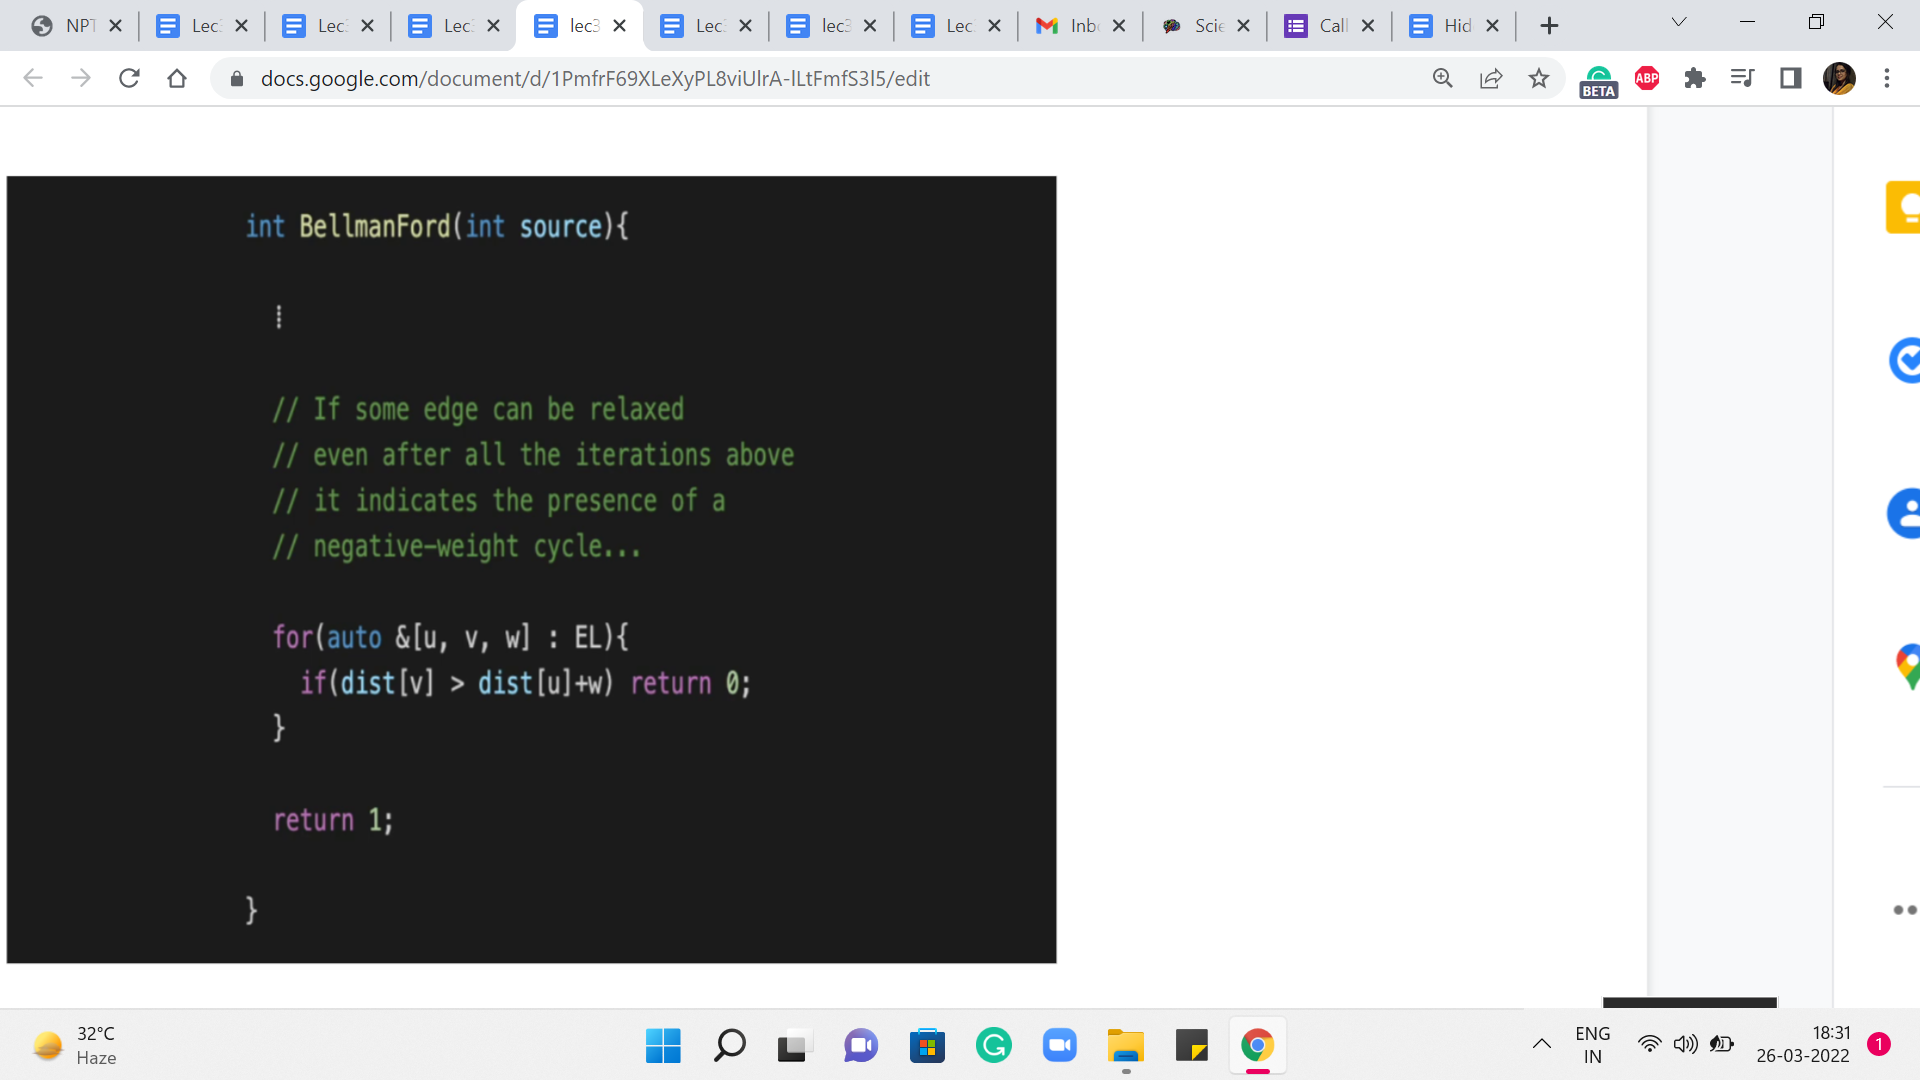1920x1080 pixels.
Task: Toggle the browser side panel icon
Action: pos(1791,78)
